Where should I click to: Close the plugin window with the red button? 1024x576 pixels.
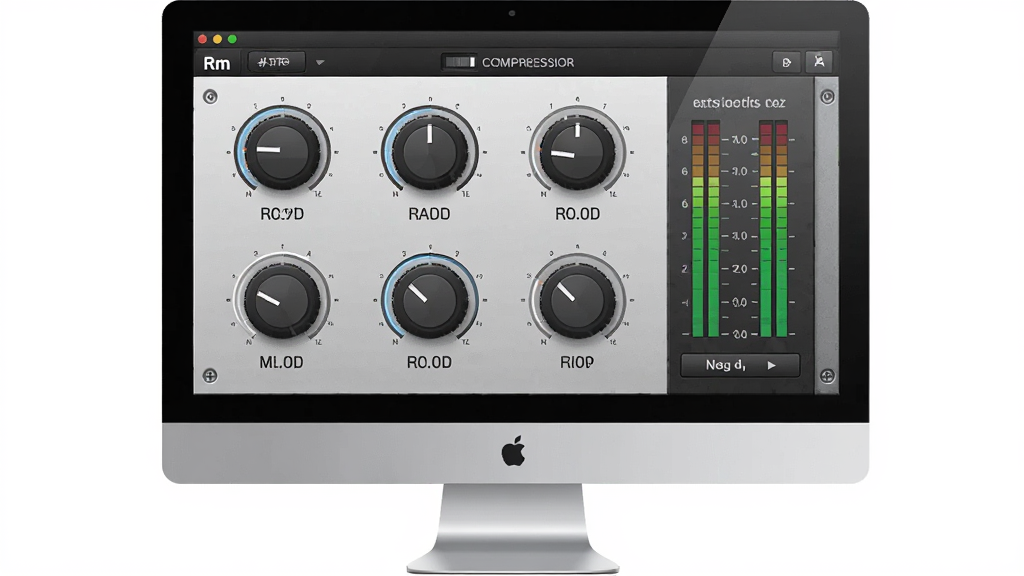[x=202, y=39]
